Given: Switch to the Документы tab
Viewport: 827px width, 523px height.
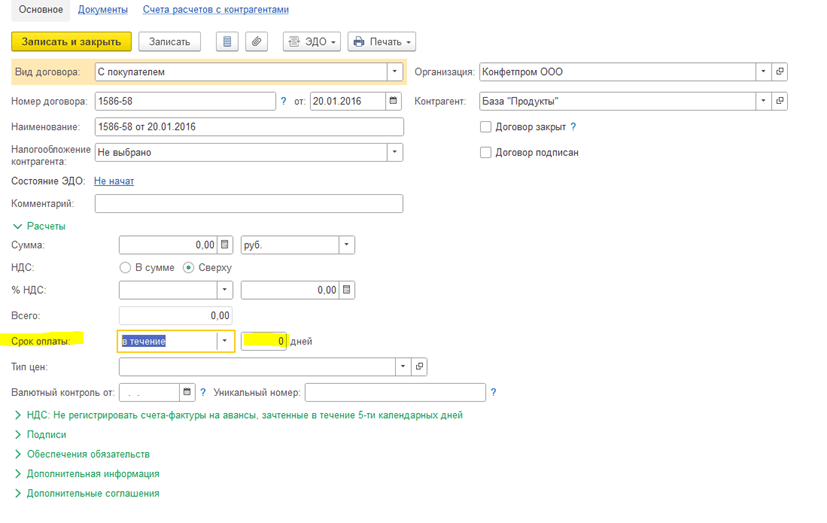Looking at the screenshot, I should pyautogui.click(x=103, y=9).
